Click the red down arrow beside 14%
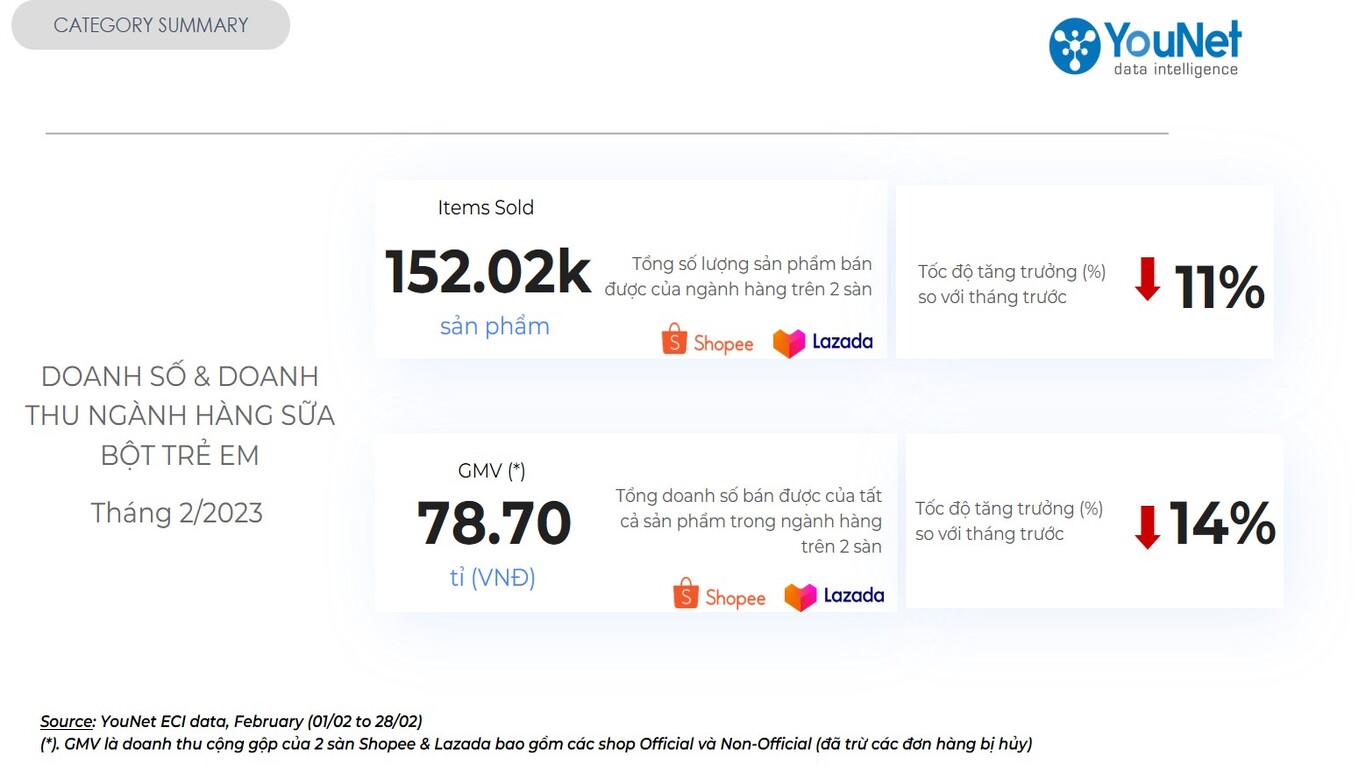The image size is (1366, 768). 1147,527
